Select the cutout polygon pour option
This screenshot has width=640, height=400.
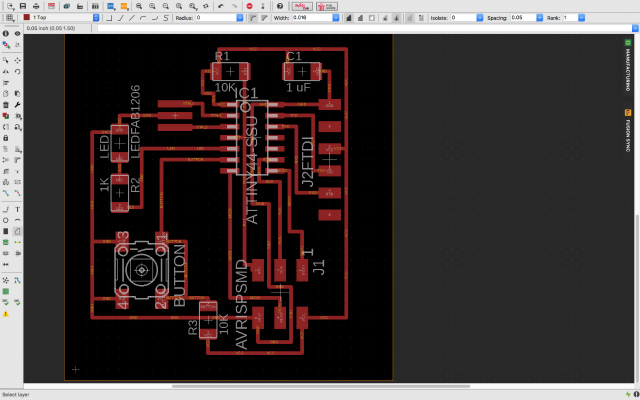coord(372,18)
